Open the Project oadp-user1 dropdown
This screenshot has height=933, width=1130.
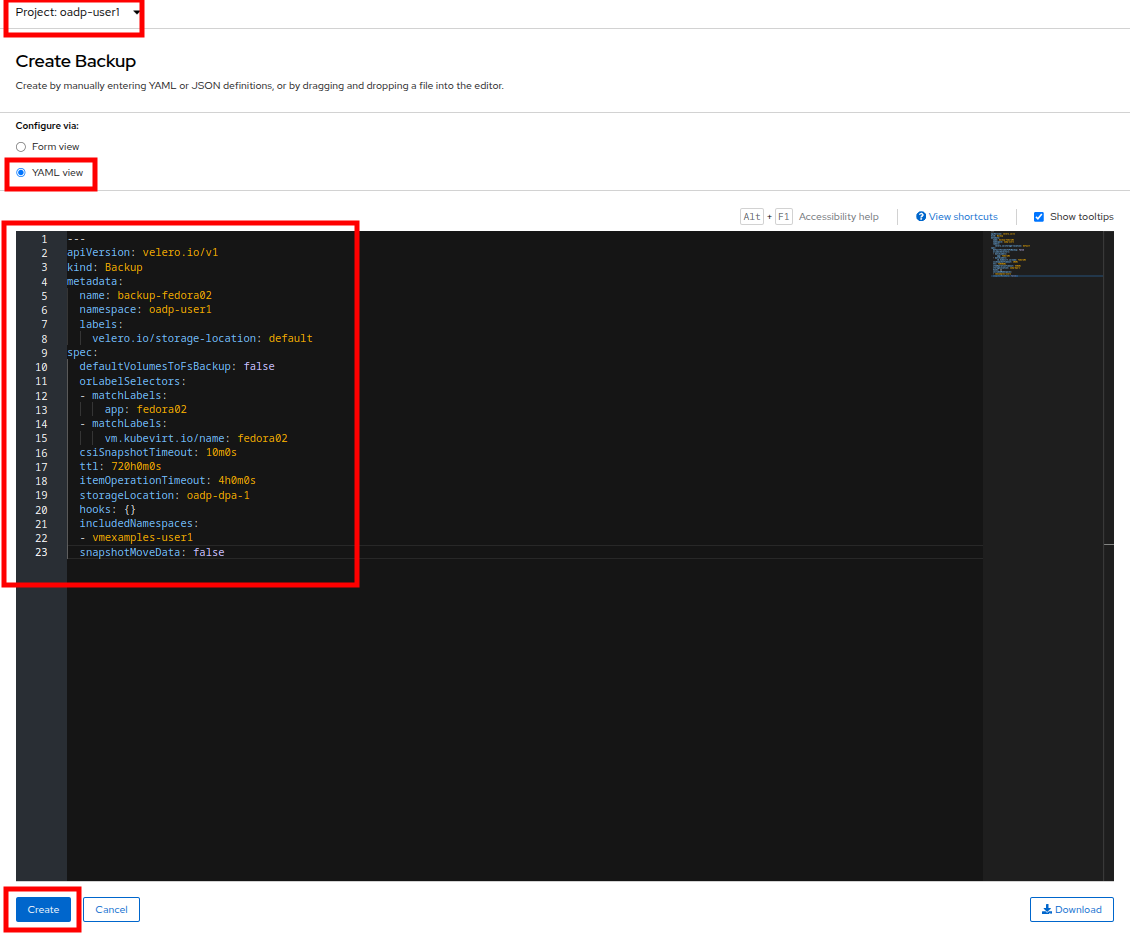tap(77, 12)
